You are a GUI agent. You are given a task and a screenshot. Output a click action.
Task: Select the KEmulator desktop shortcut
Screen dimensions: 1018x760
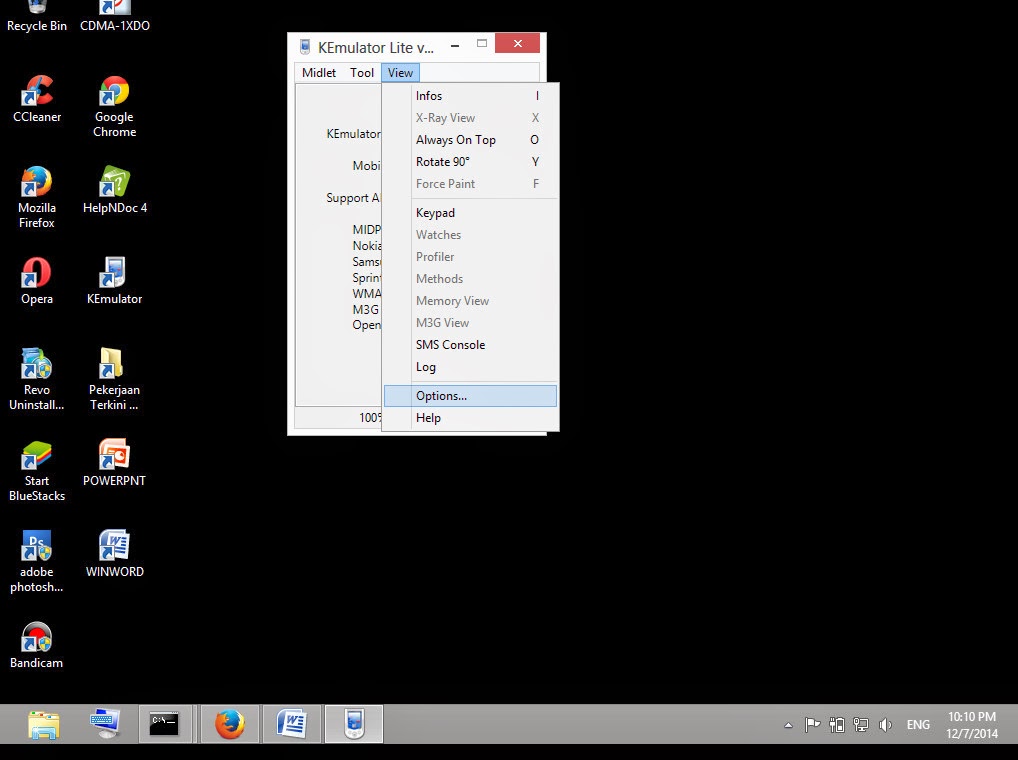tap(114, 281)
